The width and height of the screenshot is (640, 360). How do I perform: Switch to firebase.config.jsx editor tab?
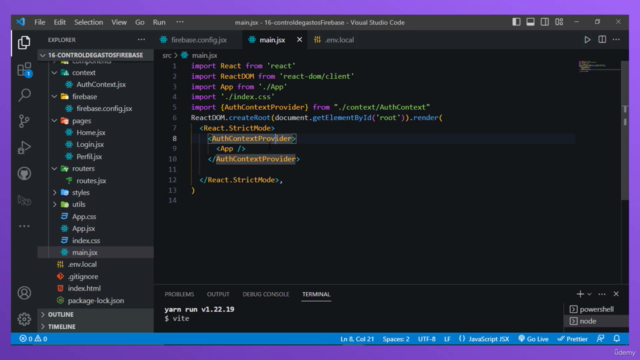coord(198,40)
